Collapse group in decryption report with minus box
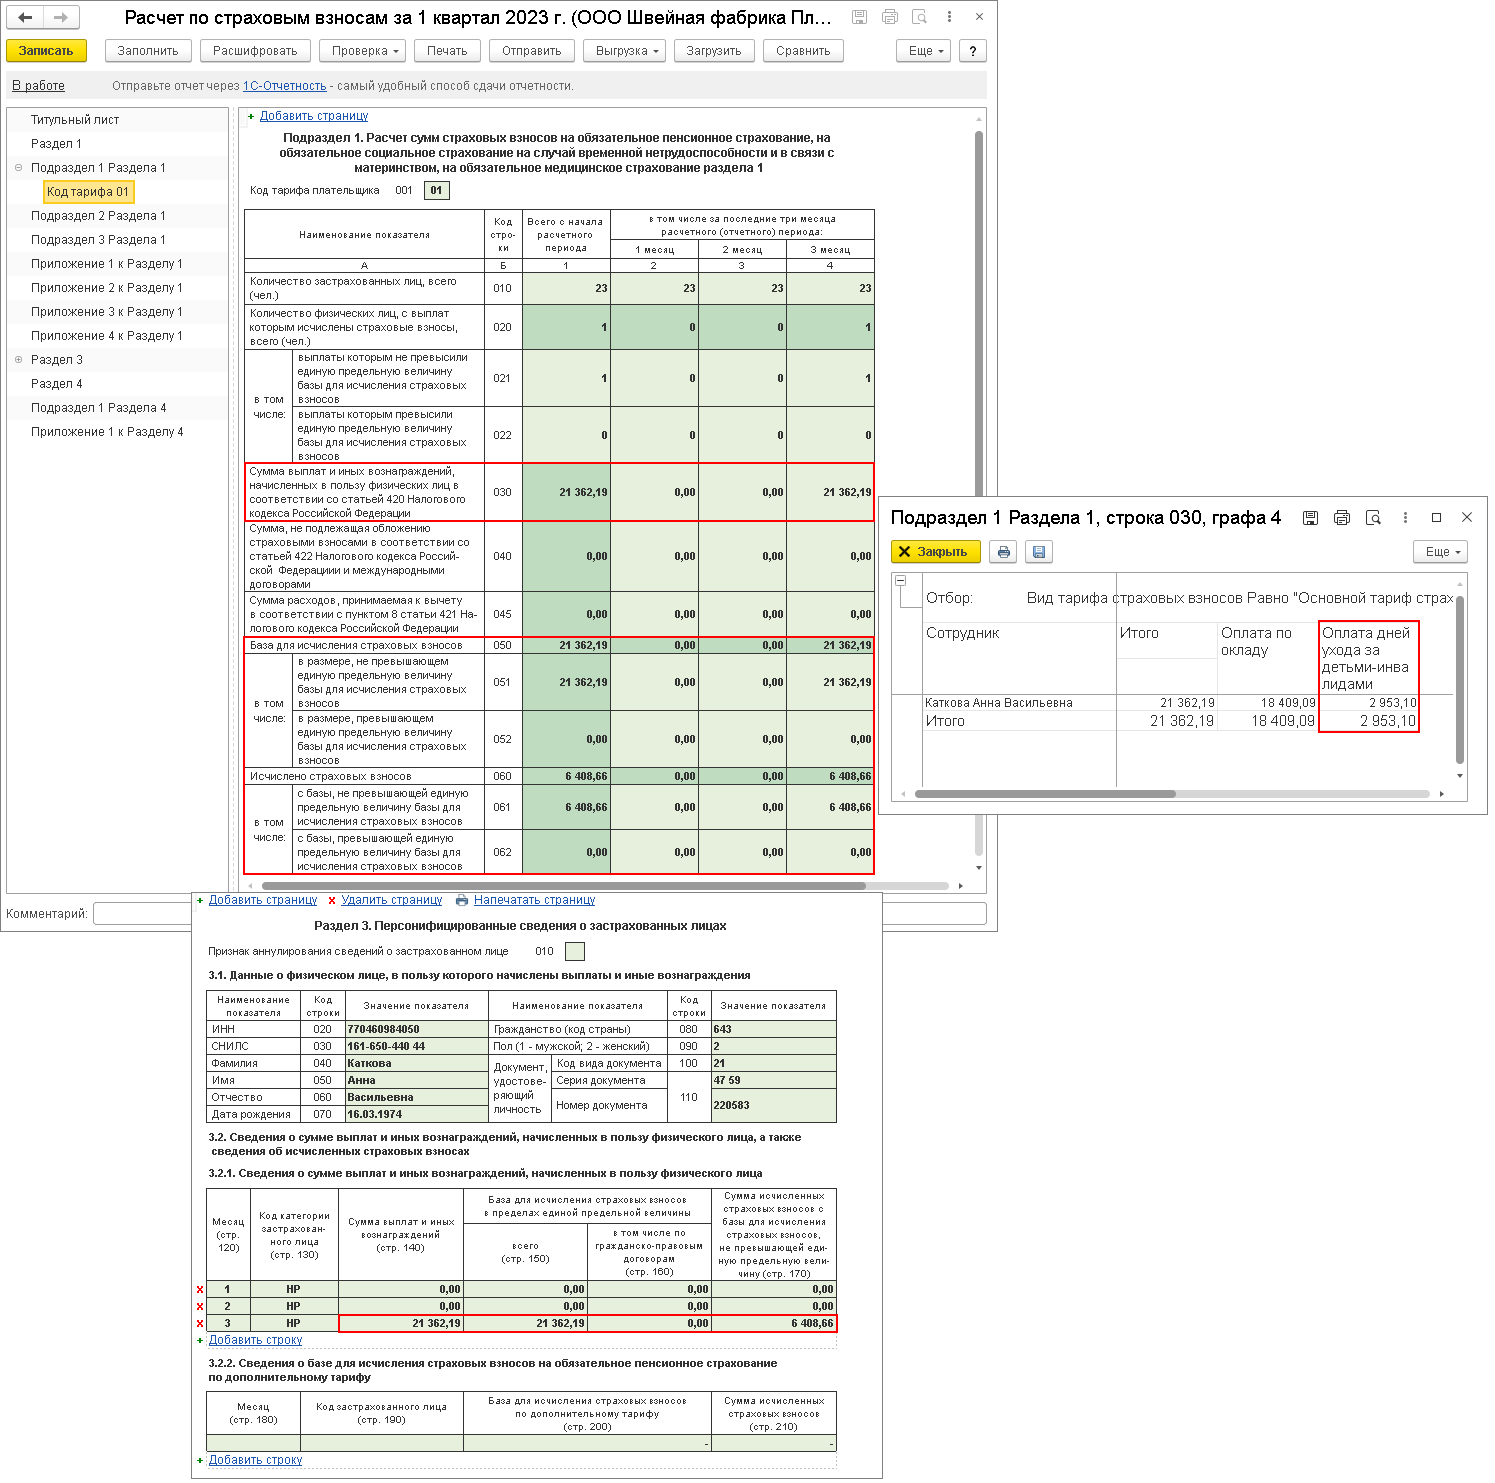 pyautogui.click(x=901, y=580)
